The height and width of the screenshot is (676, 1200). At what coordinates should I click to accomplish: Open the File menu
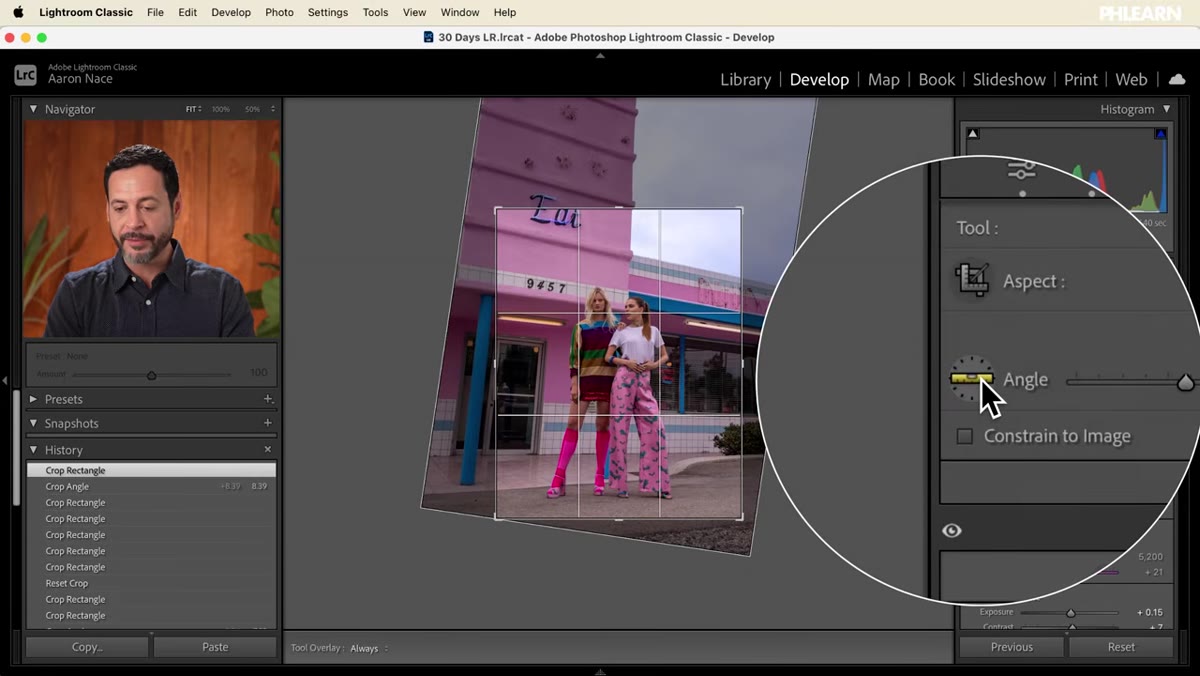(155, 12)
